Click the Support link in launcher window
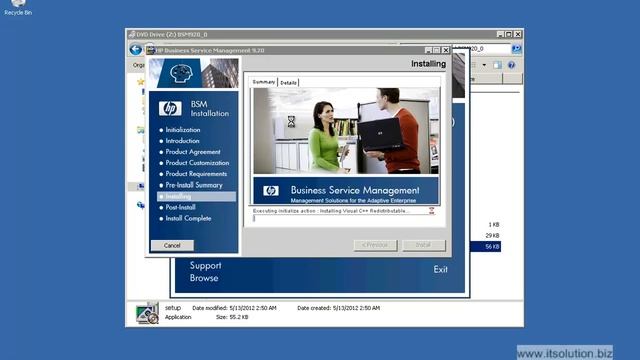Screen dimensions: 640x360 (x=205, y=266)
